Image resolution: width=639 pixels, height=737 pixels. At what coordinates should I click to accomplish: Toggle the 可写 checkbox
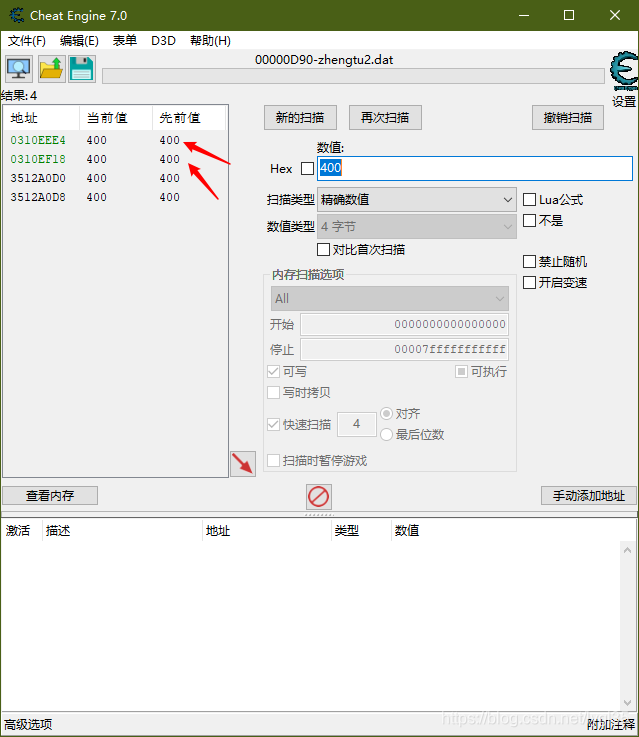tap(273, 372)
